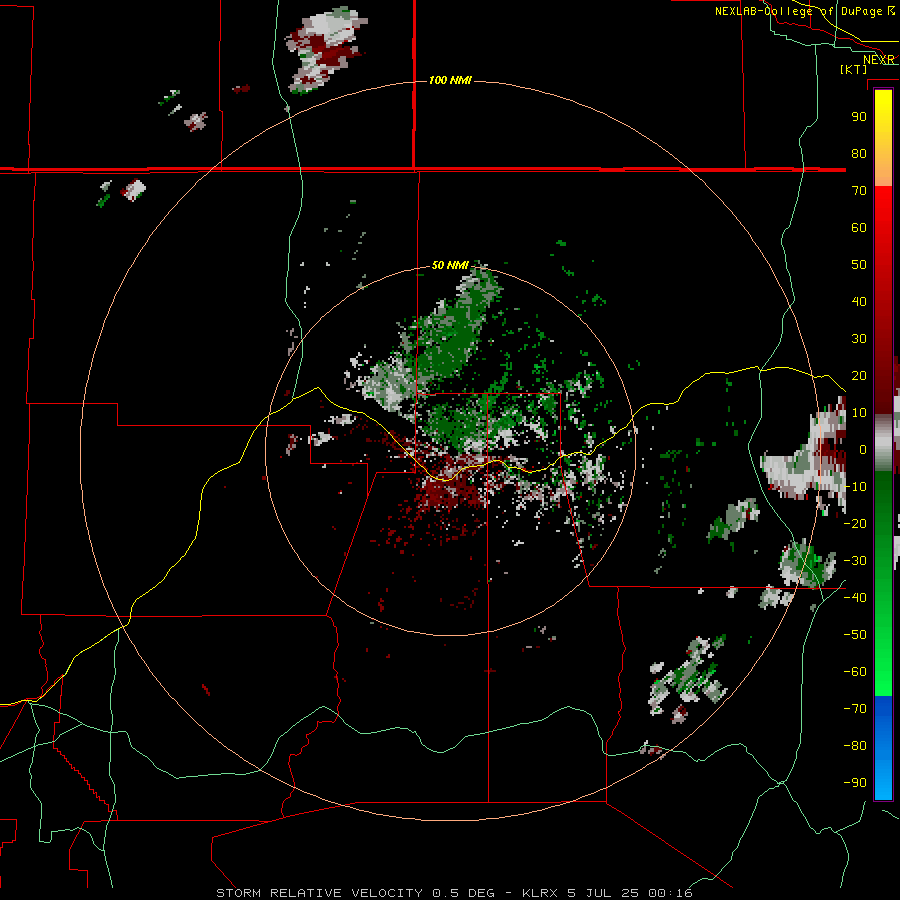Click the -80 value on velocity scale
The image size is (900, 900).
click(855, 746)
